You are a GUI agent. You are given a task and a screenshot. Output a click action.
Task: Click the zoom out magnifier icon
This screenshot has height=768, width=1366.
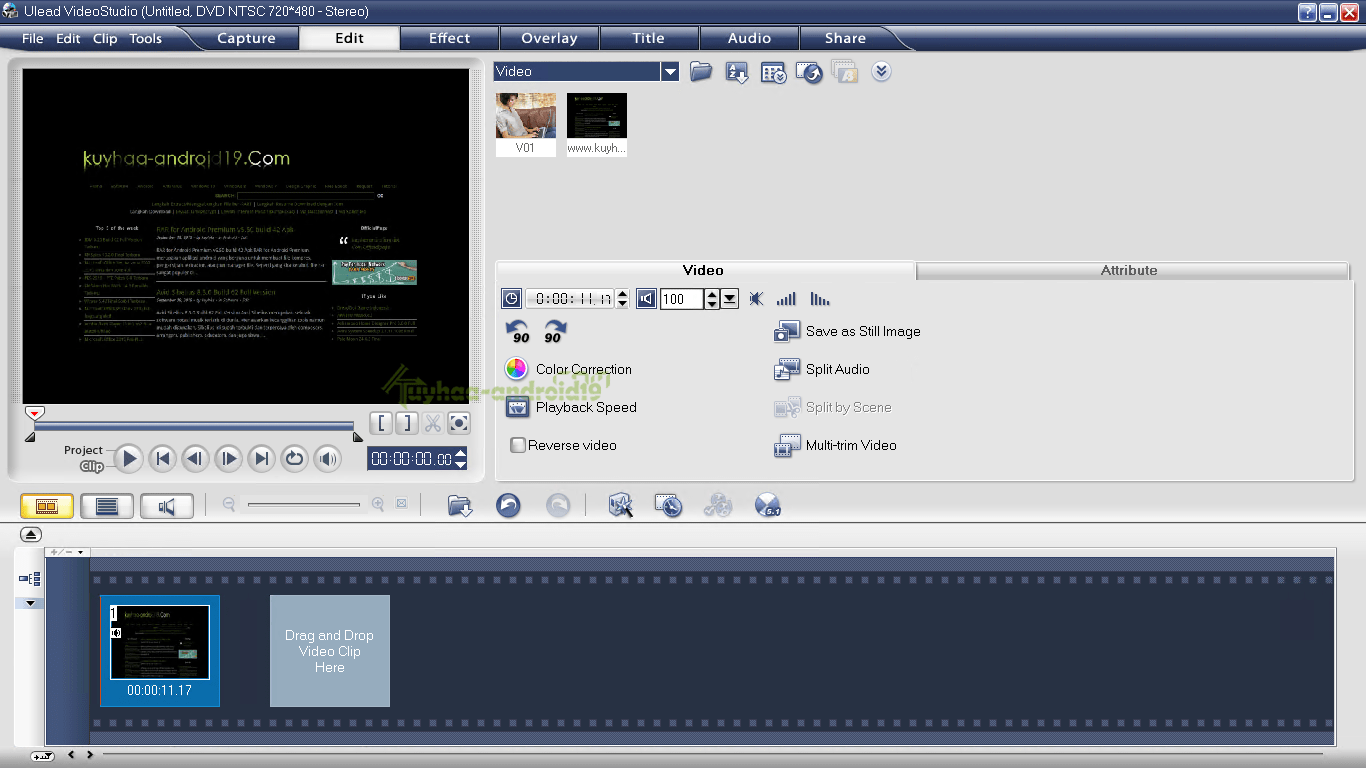[x=229, y=505]
